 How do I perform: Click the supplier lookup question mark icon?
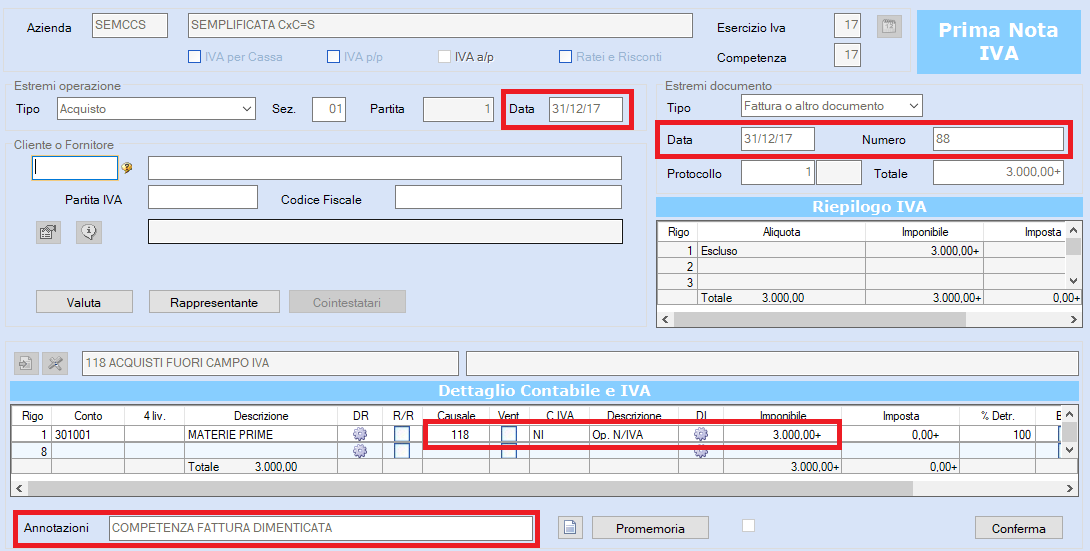coord(127,167)
